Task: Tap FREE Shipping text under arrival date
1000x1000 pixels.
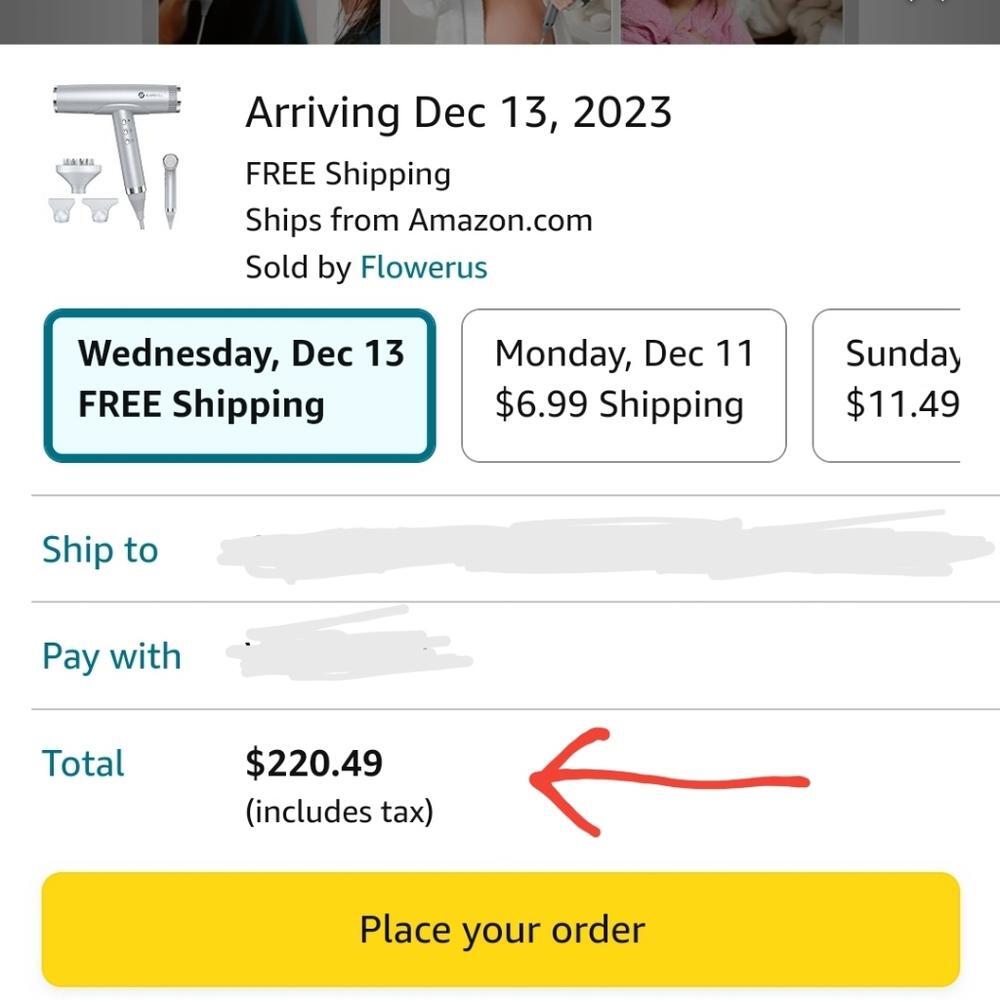Action: point(347,174)
